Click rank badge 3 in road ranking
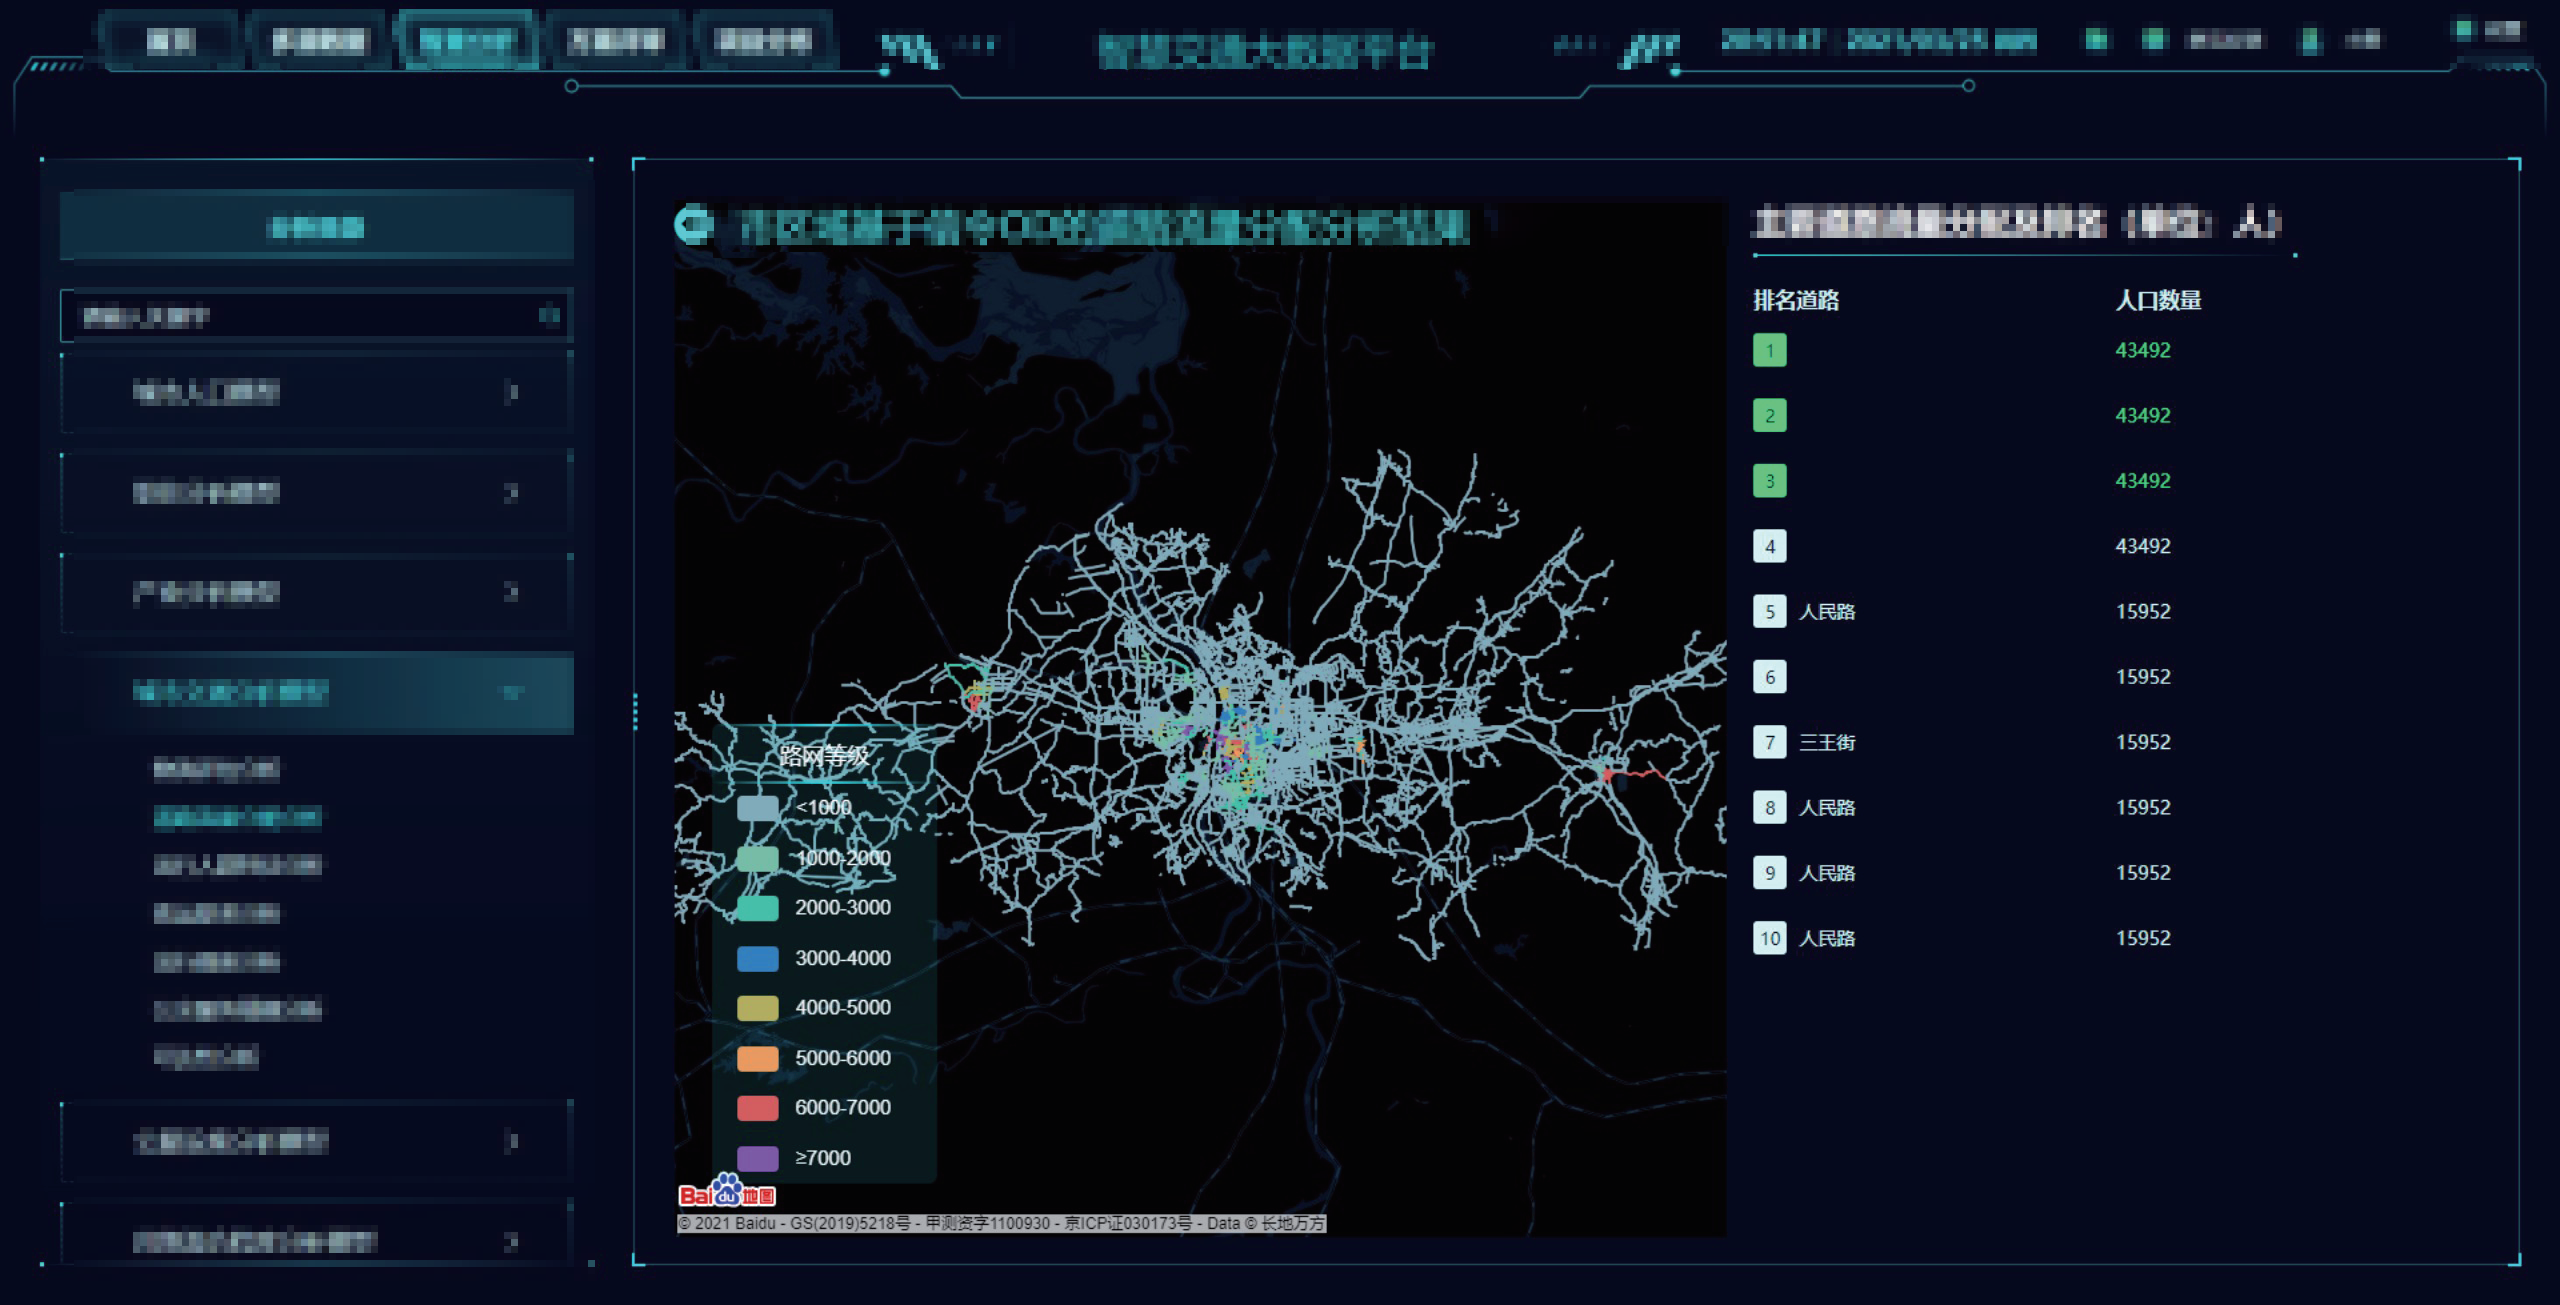The width and height of the screenshot is (2560, 1305). (x=1769, y=481)
